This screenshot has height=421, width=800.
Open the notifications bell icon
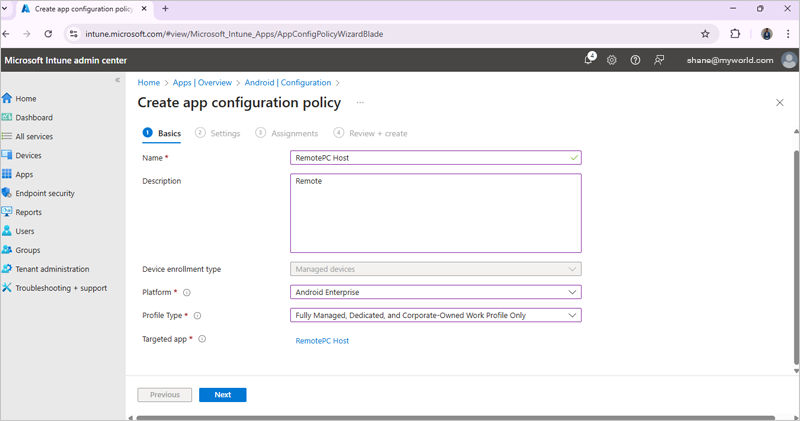589,60
